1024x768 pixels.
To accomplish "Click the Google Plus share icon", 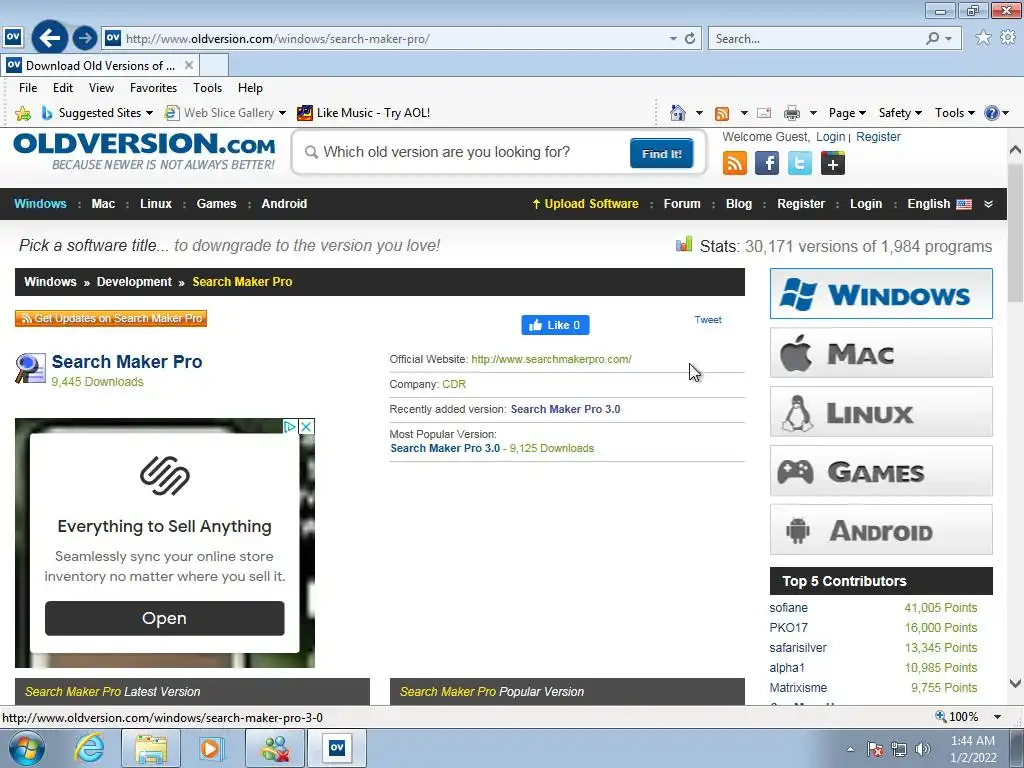I will coord(832,163).
